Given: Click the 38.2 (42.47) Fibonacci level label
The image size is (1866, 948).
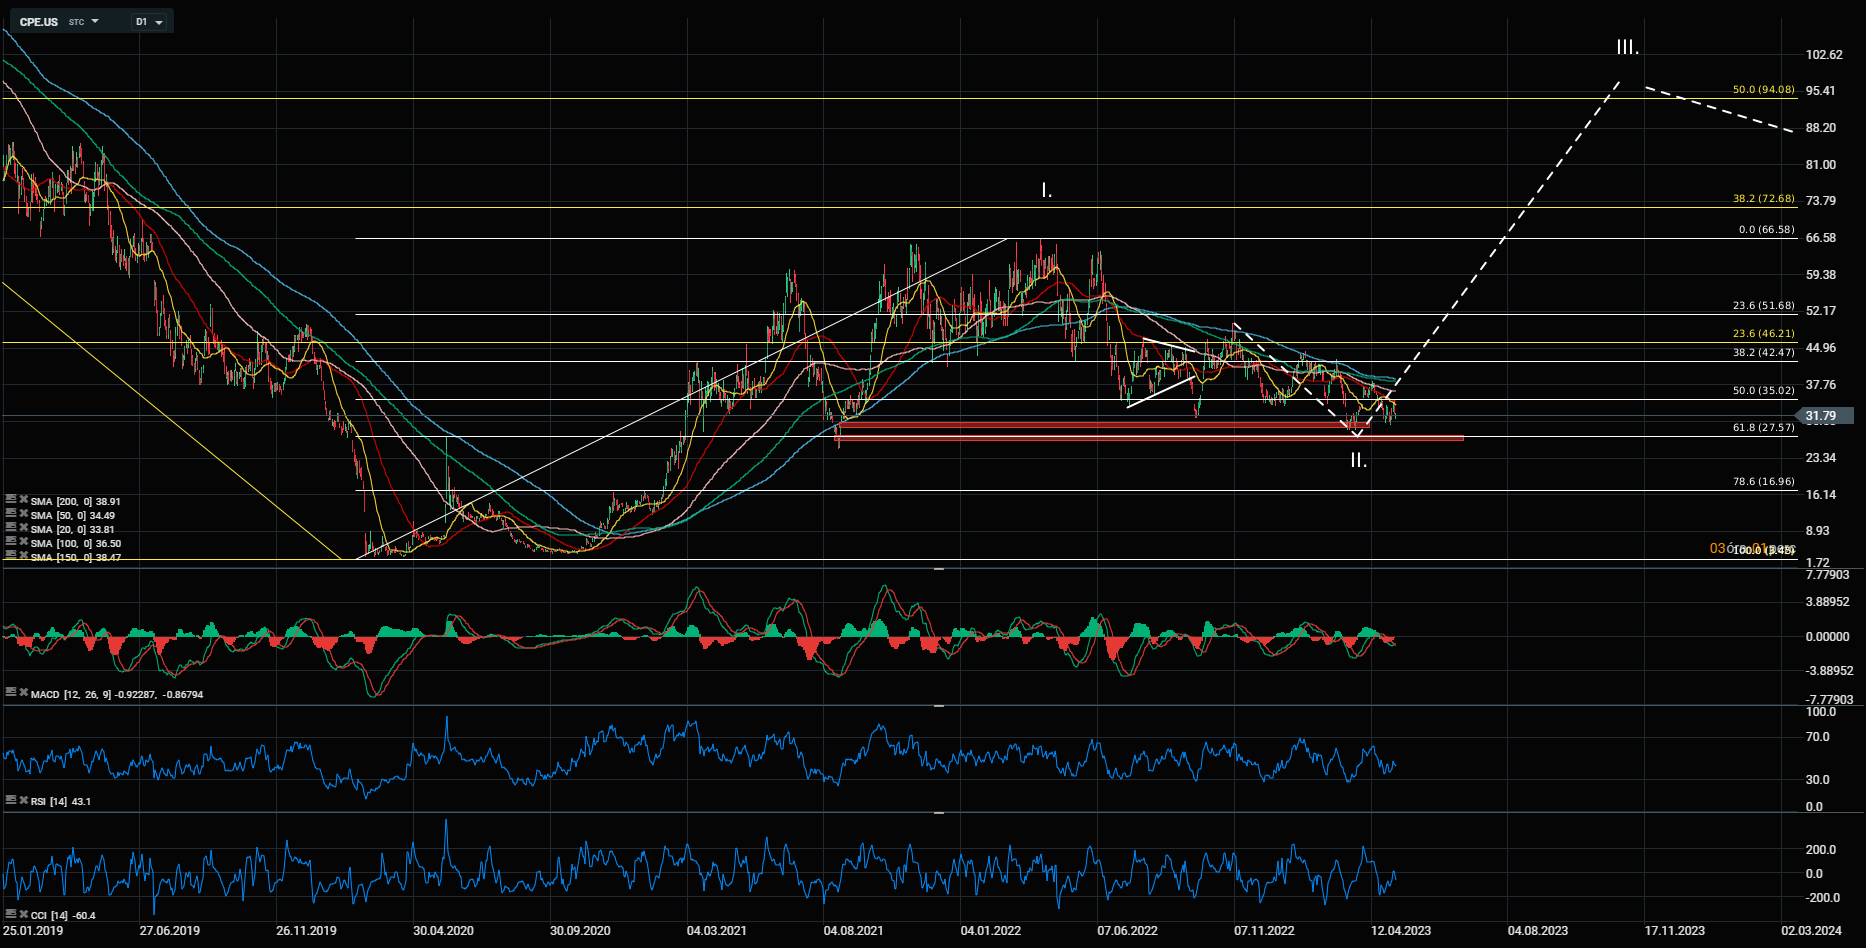Looking at the screenshot, I should pyautogui.click(x=1764, y=353).
